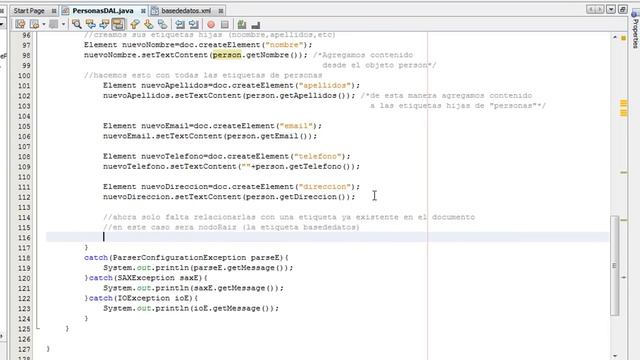Image resolution: width=640 pixels, height=360 pixels.
Task: Toggle Bookmark icon in editor toolbar
Action: (162, 24)
